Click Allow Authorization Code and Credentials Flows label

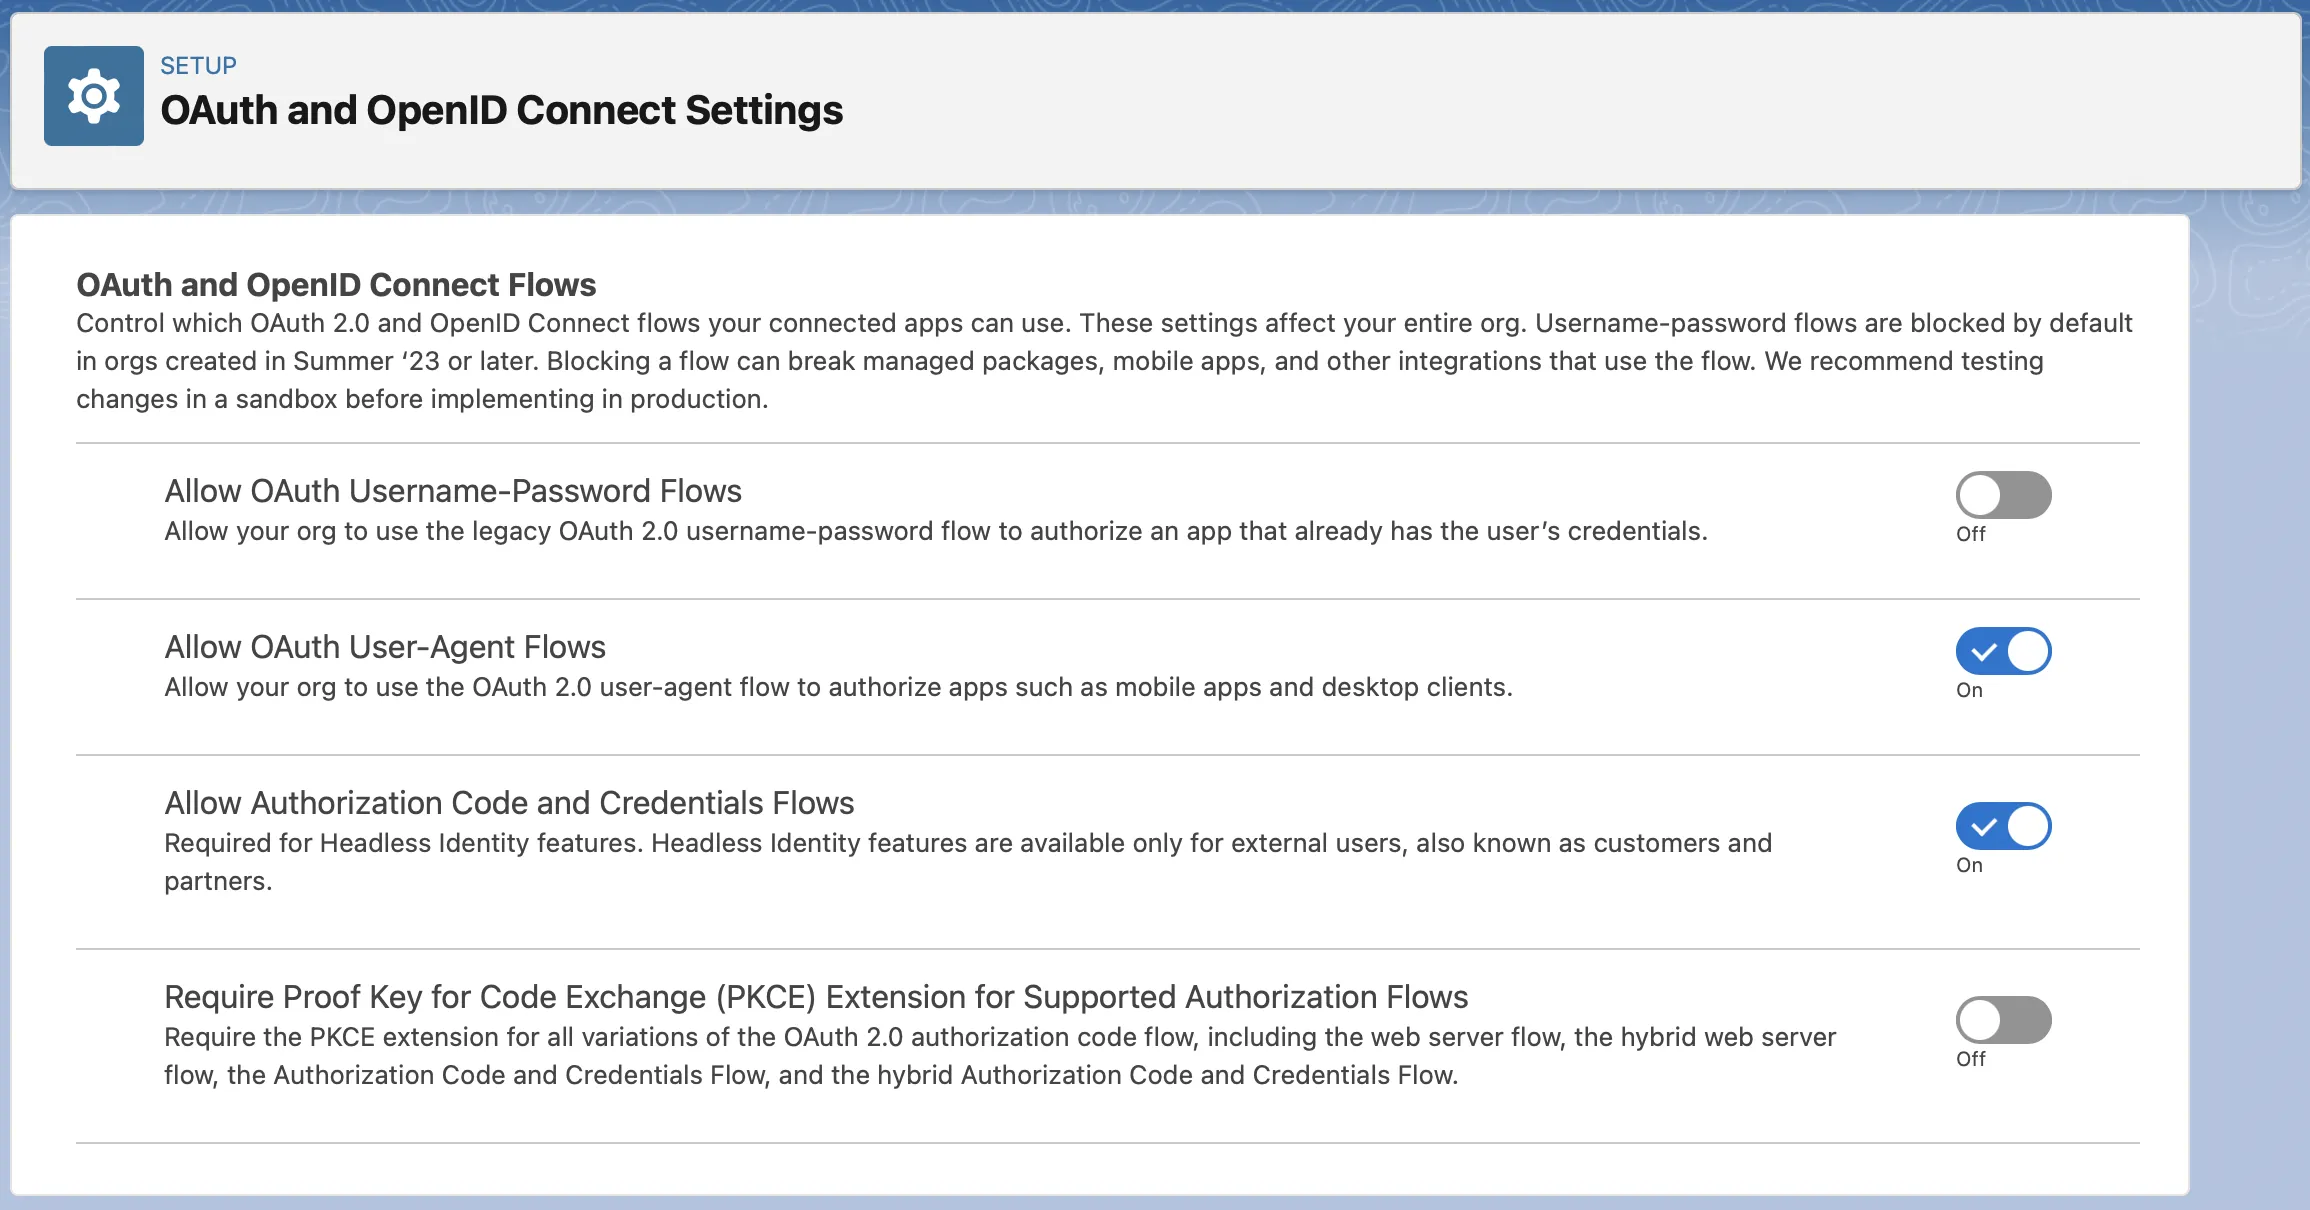pyautogui.click(x=509, y=803)
